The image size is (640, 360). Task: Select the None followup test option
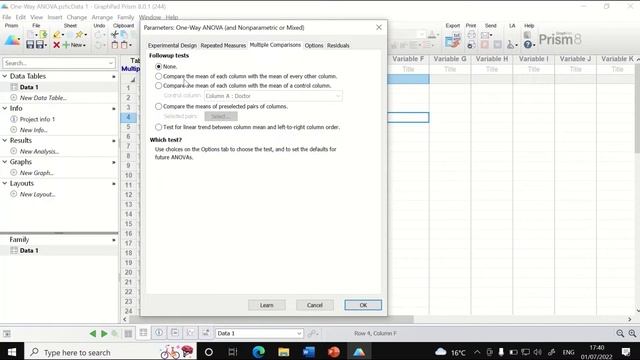point(158,66)
